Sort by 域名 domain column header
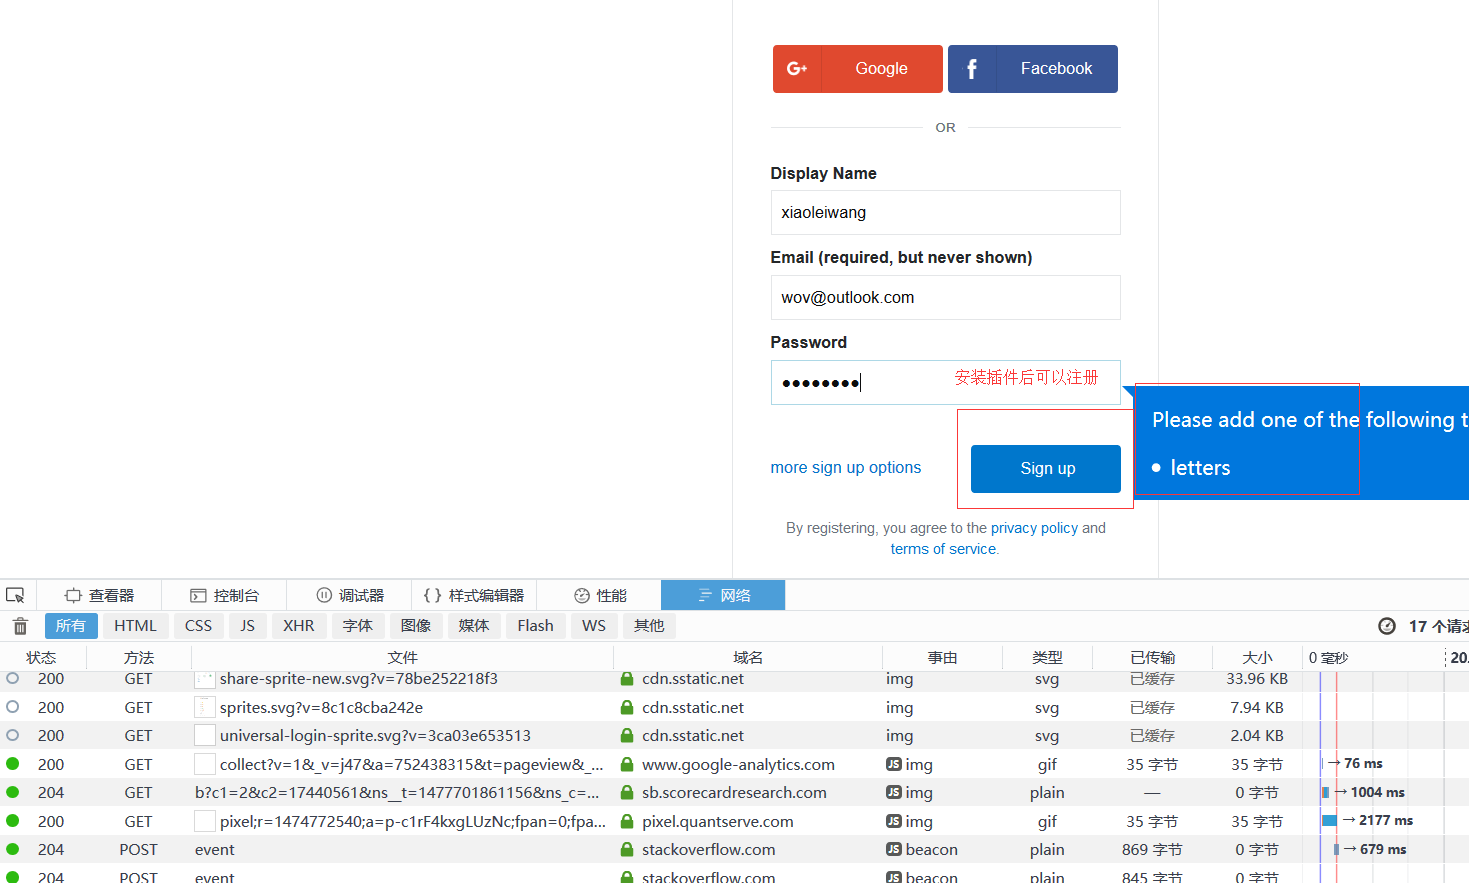Screen dimensions: 1469x883 tap(748, 657)
